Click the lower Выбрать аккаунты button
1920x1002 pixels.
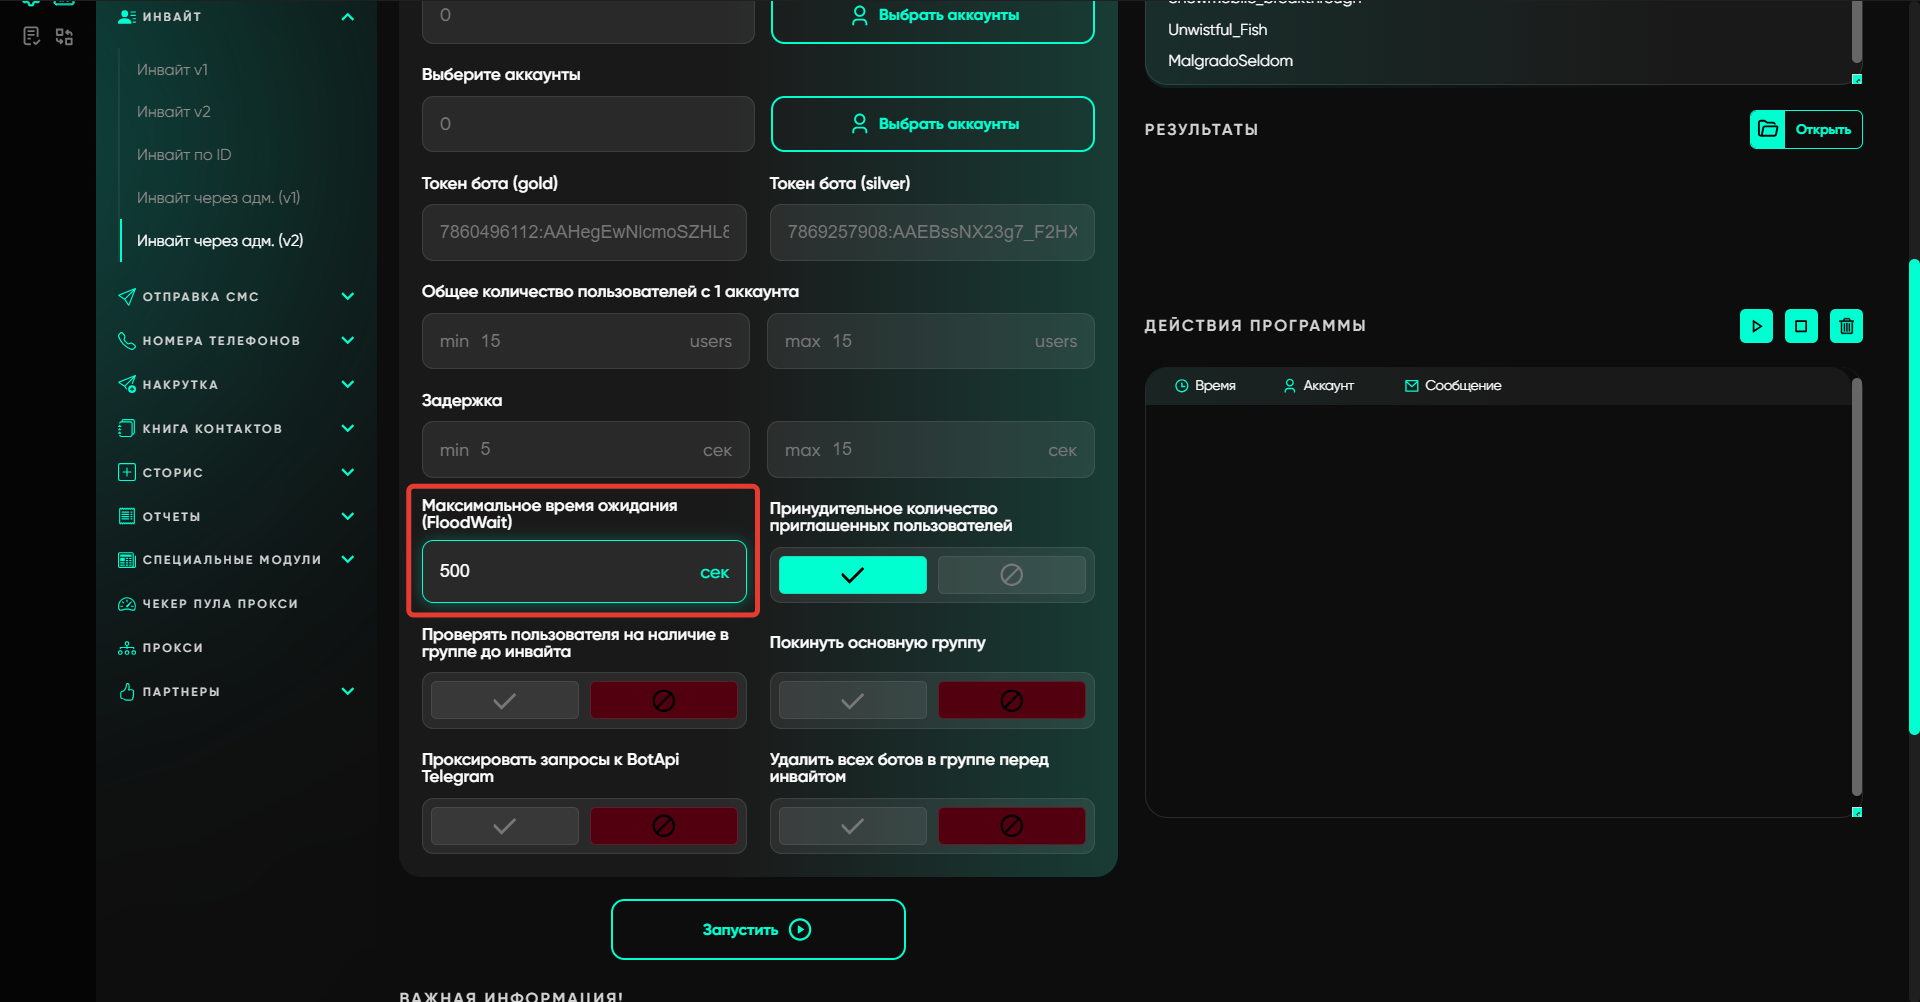pos(932,124)
